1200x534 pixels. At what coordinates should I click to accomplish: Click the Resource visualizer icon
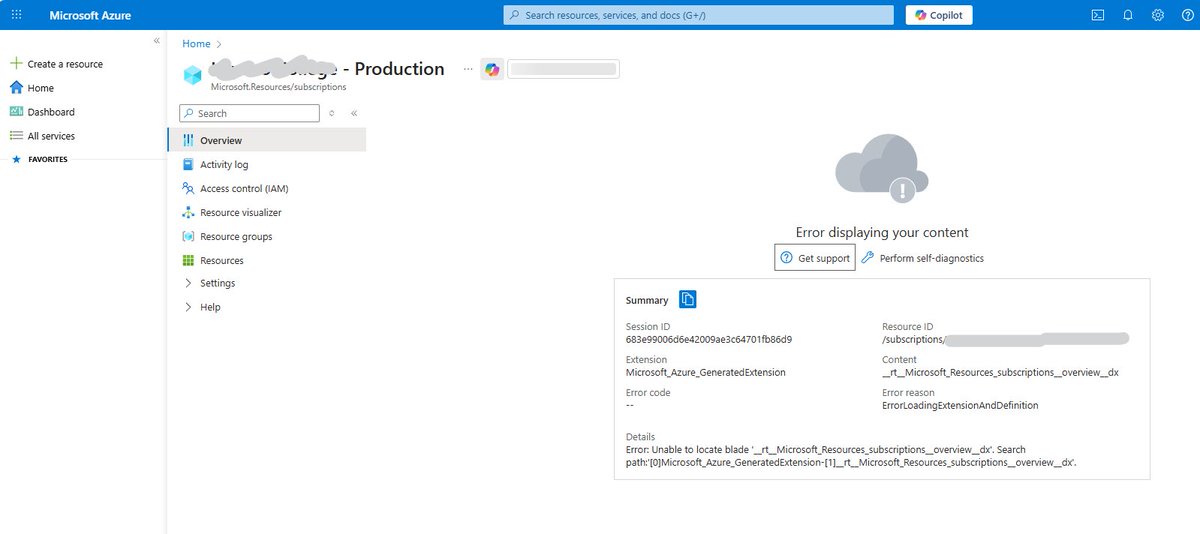click(x=188, y=213)
